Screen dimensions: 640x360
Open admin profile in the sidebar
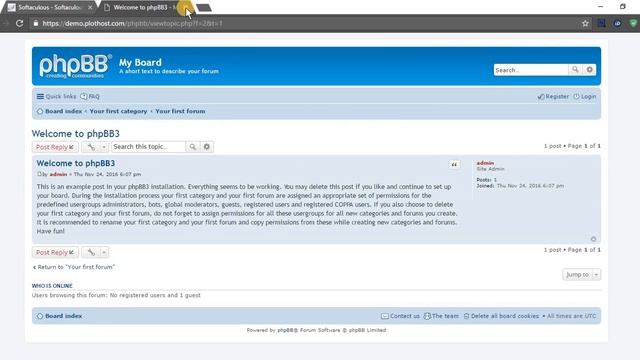click(485, 163)
